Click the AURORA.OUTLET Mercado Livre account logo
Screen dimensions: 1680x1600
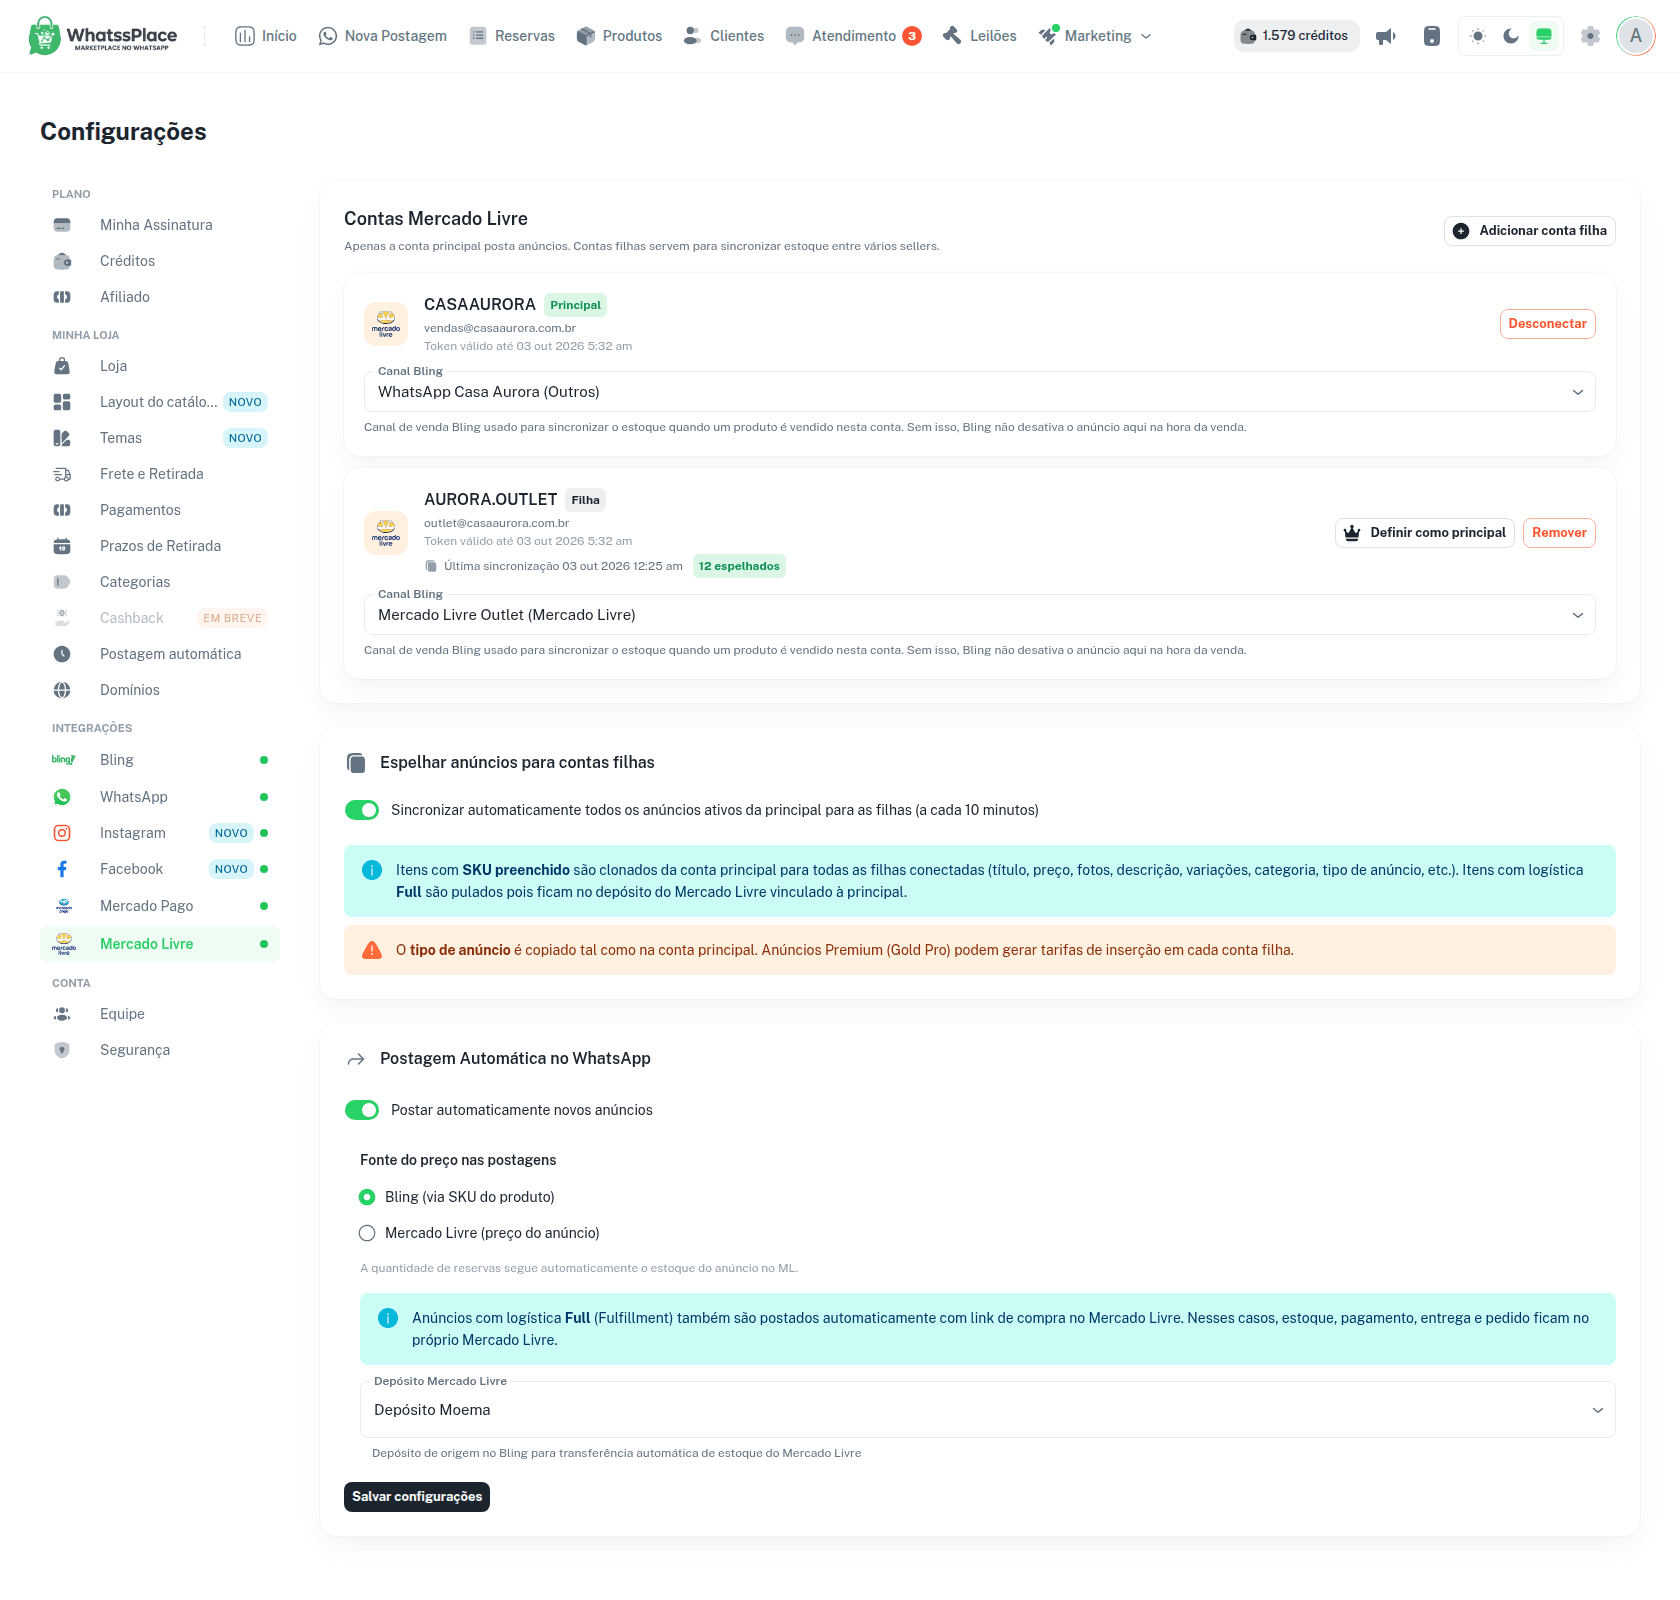386,533
